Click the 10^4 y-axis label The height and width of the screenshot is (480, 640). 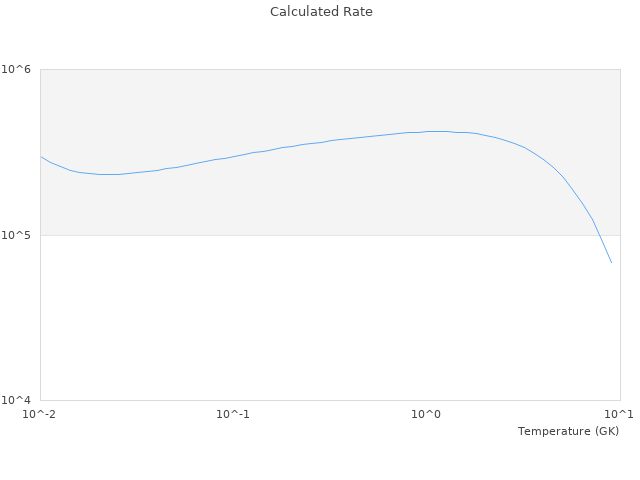coord(19,401)
